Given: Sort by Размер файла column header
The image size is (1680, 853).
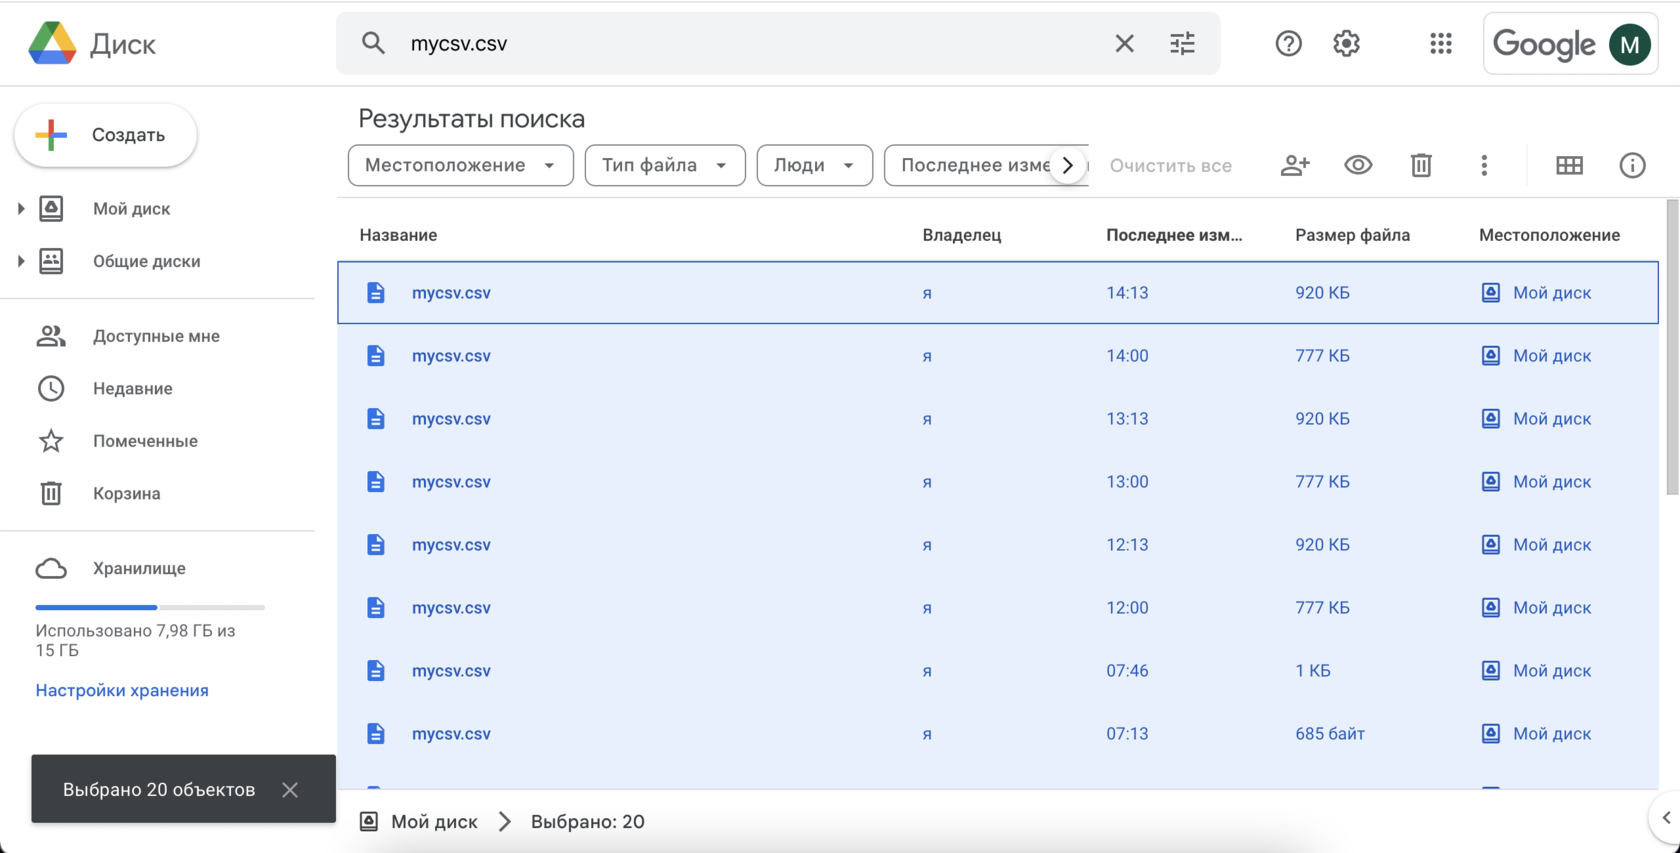Looking at the screenshot, I should 1352,235.
